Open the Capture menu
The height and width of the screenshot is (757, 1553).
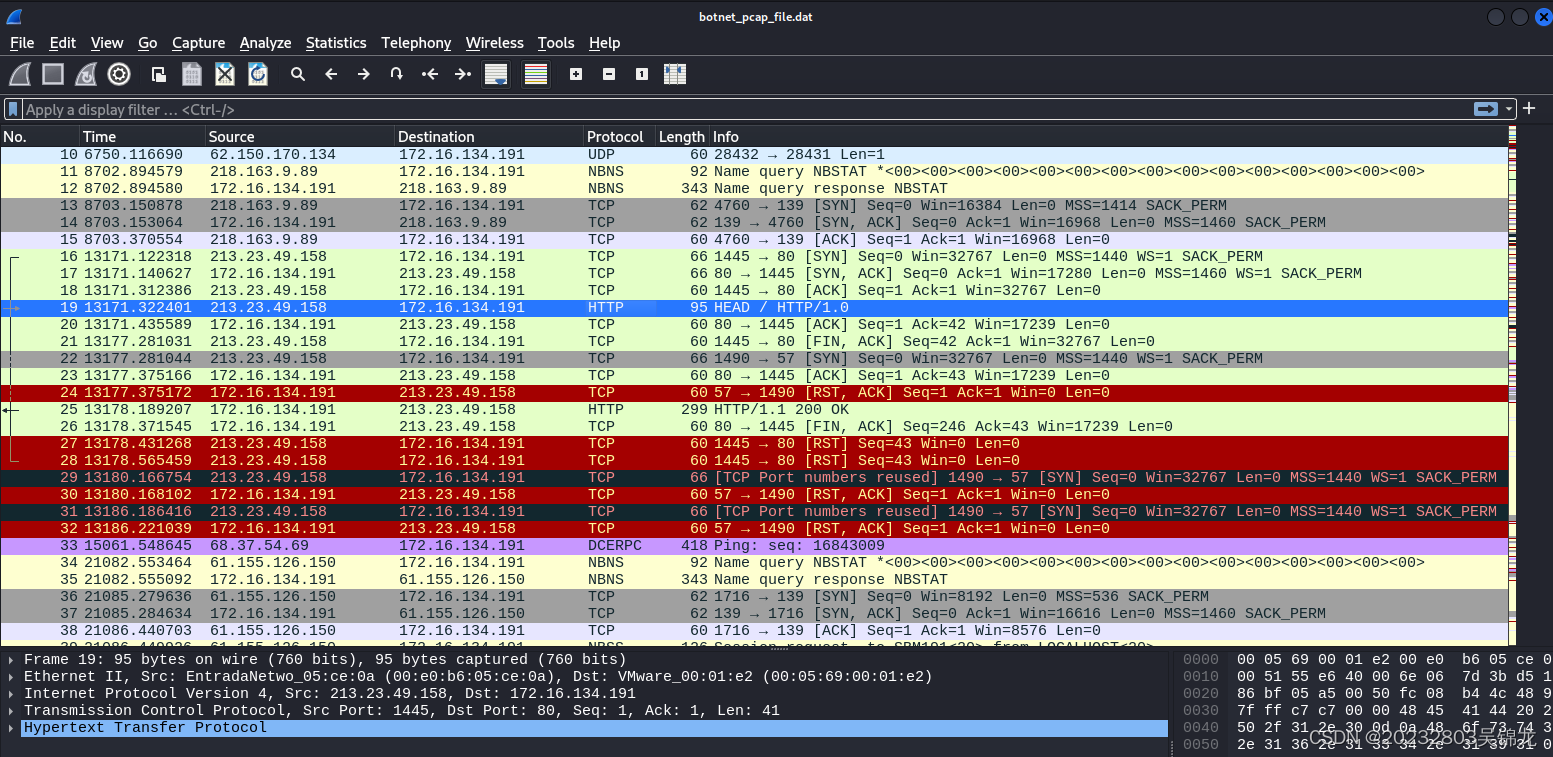(198, 43)
